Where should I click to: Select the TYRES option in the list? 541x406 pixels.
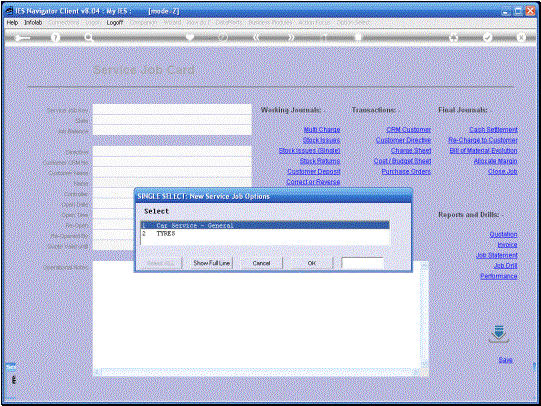pos(265,234)
